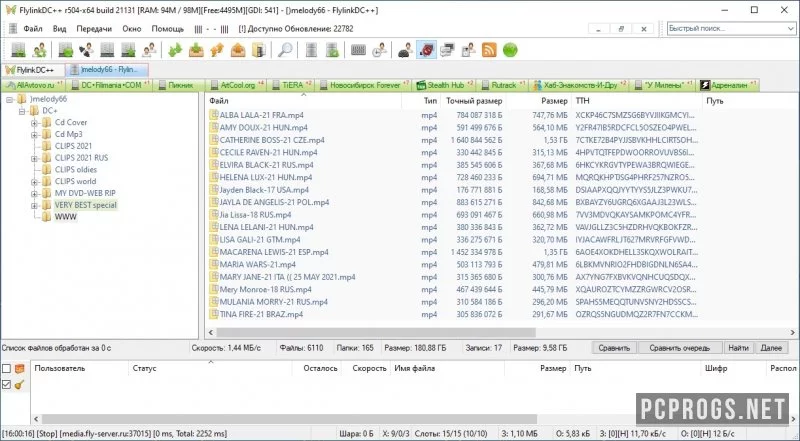The image size is (800, 441).
Task: Click the update available notice 22782
Action: click(296, 29)
